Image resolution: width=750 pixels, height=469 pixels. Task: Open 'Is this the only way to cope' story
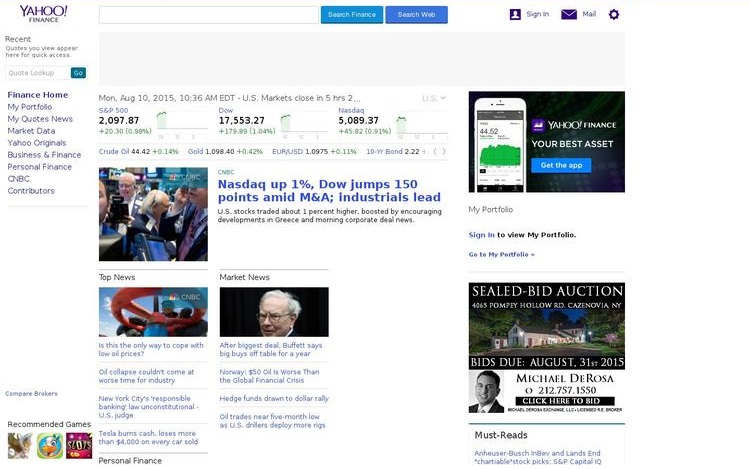click(151, 349)
